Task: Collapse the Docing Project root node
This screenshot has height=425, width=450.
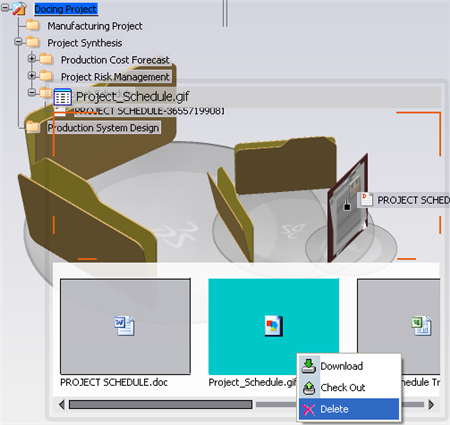Action: [5, 7]
